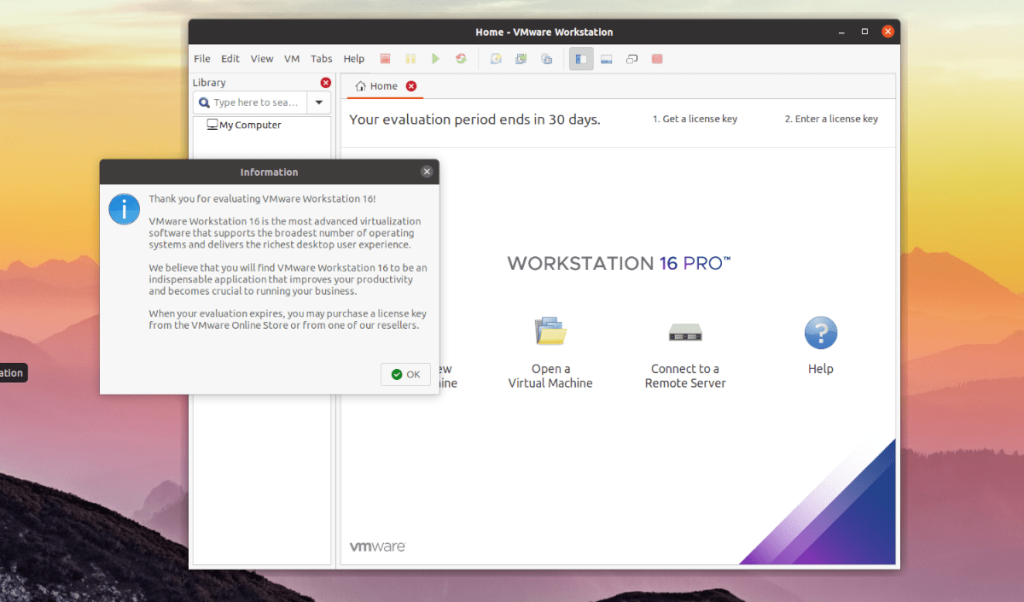The image size is (1024, 602).
Task: Expand the library search options dropdown
Action: [318, 102]
